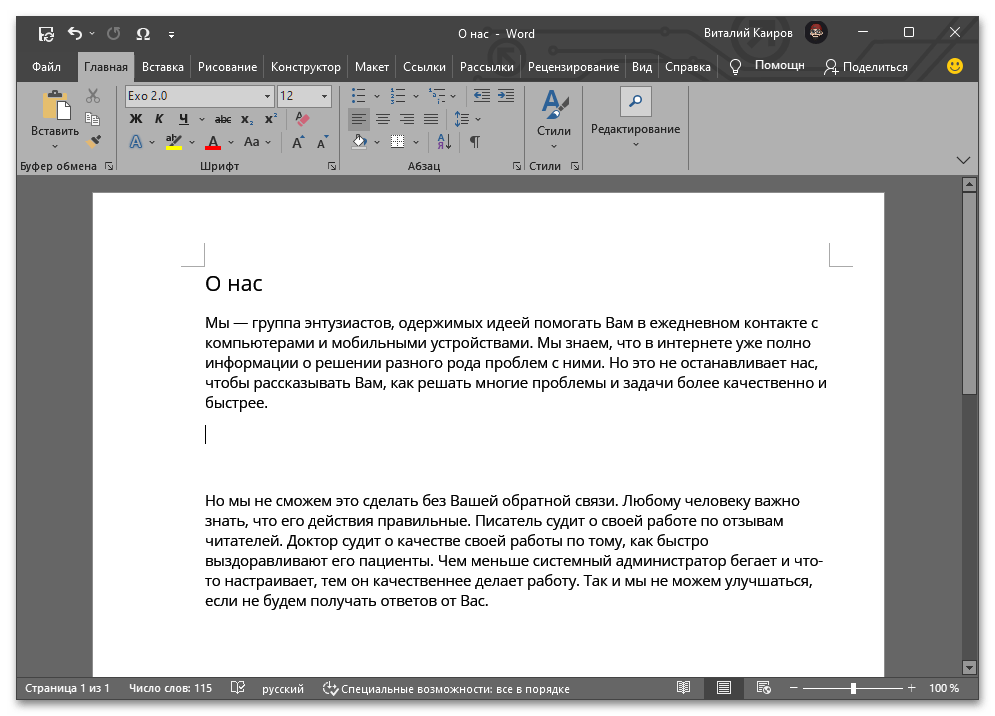
Task: Switch to the Вставка tab
Action: [162, 67]
